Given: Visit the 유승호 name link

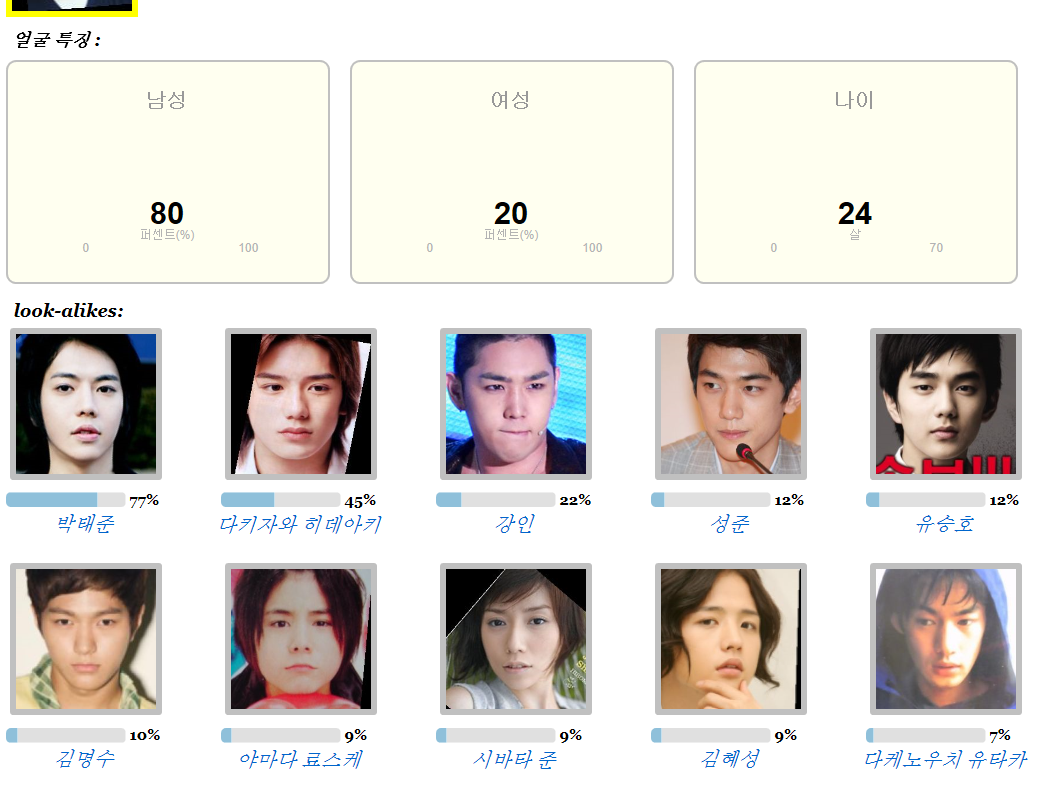Looking at the screenshot, I should pyautogui.click(x=945, y=524).
